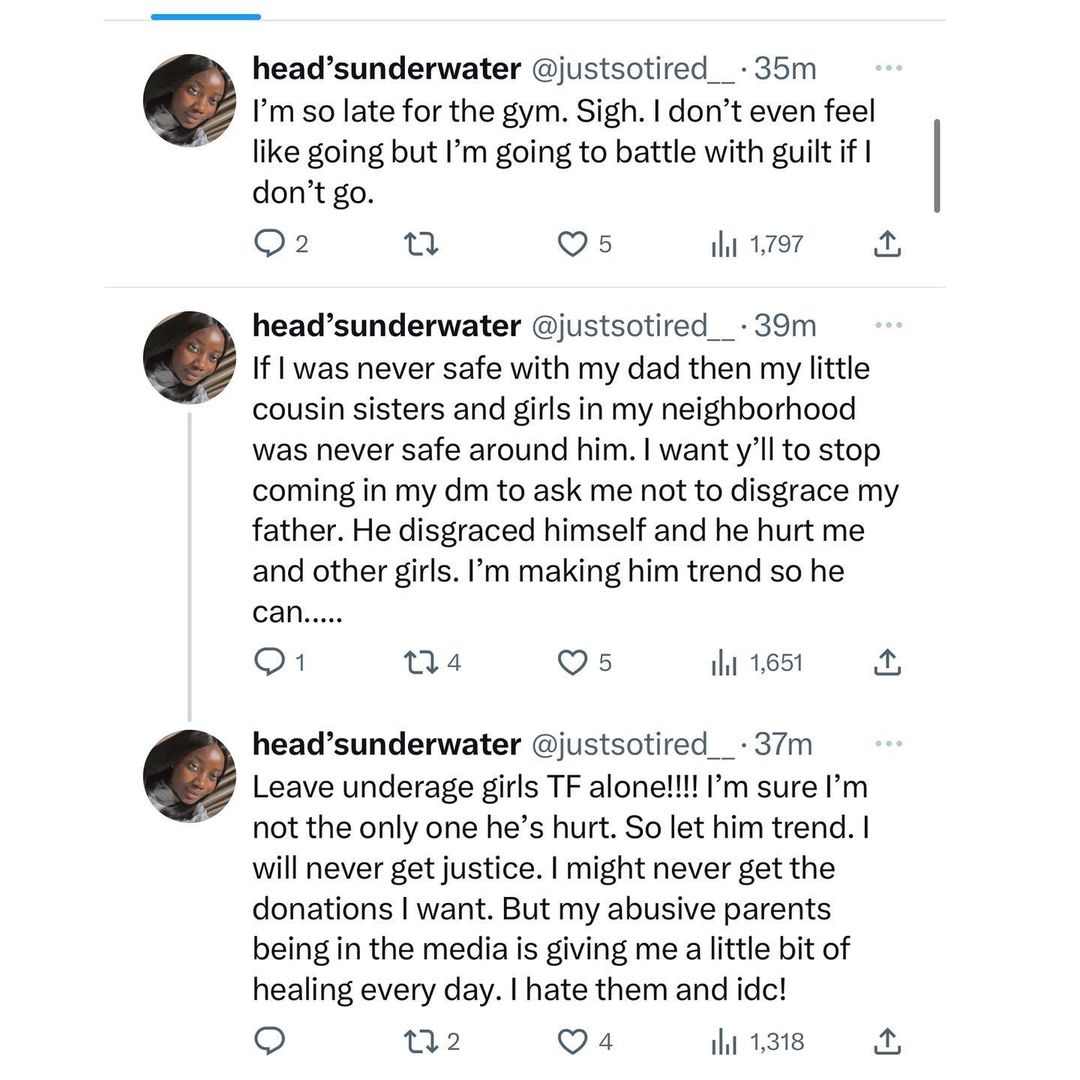Like the late-for-gym tweet
Viewport: 1080px width, 1080px height.
click(571, 243)
